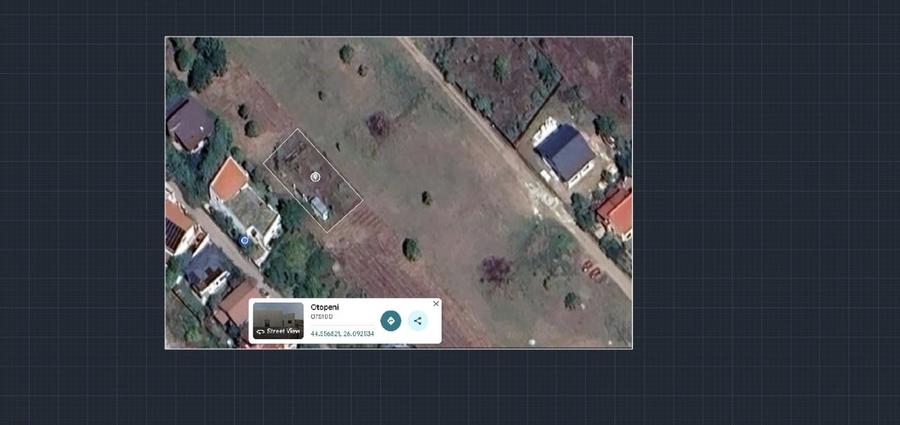Click the purple bush in the lower-right field
The width and height of the screenshot is (900, 425).
pyautogui.click(x=494, y=268)
